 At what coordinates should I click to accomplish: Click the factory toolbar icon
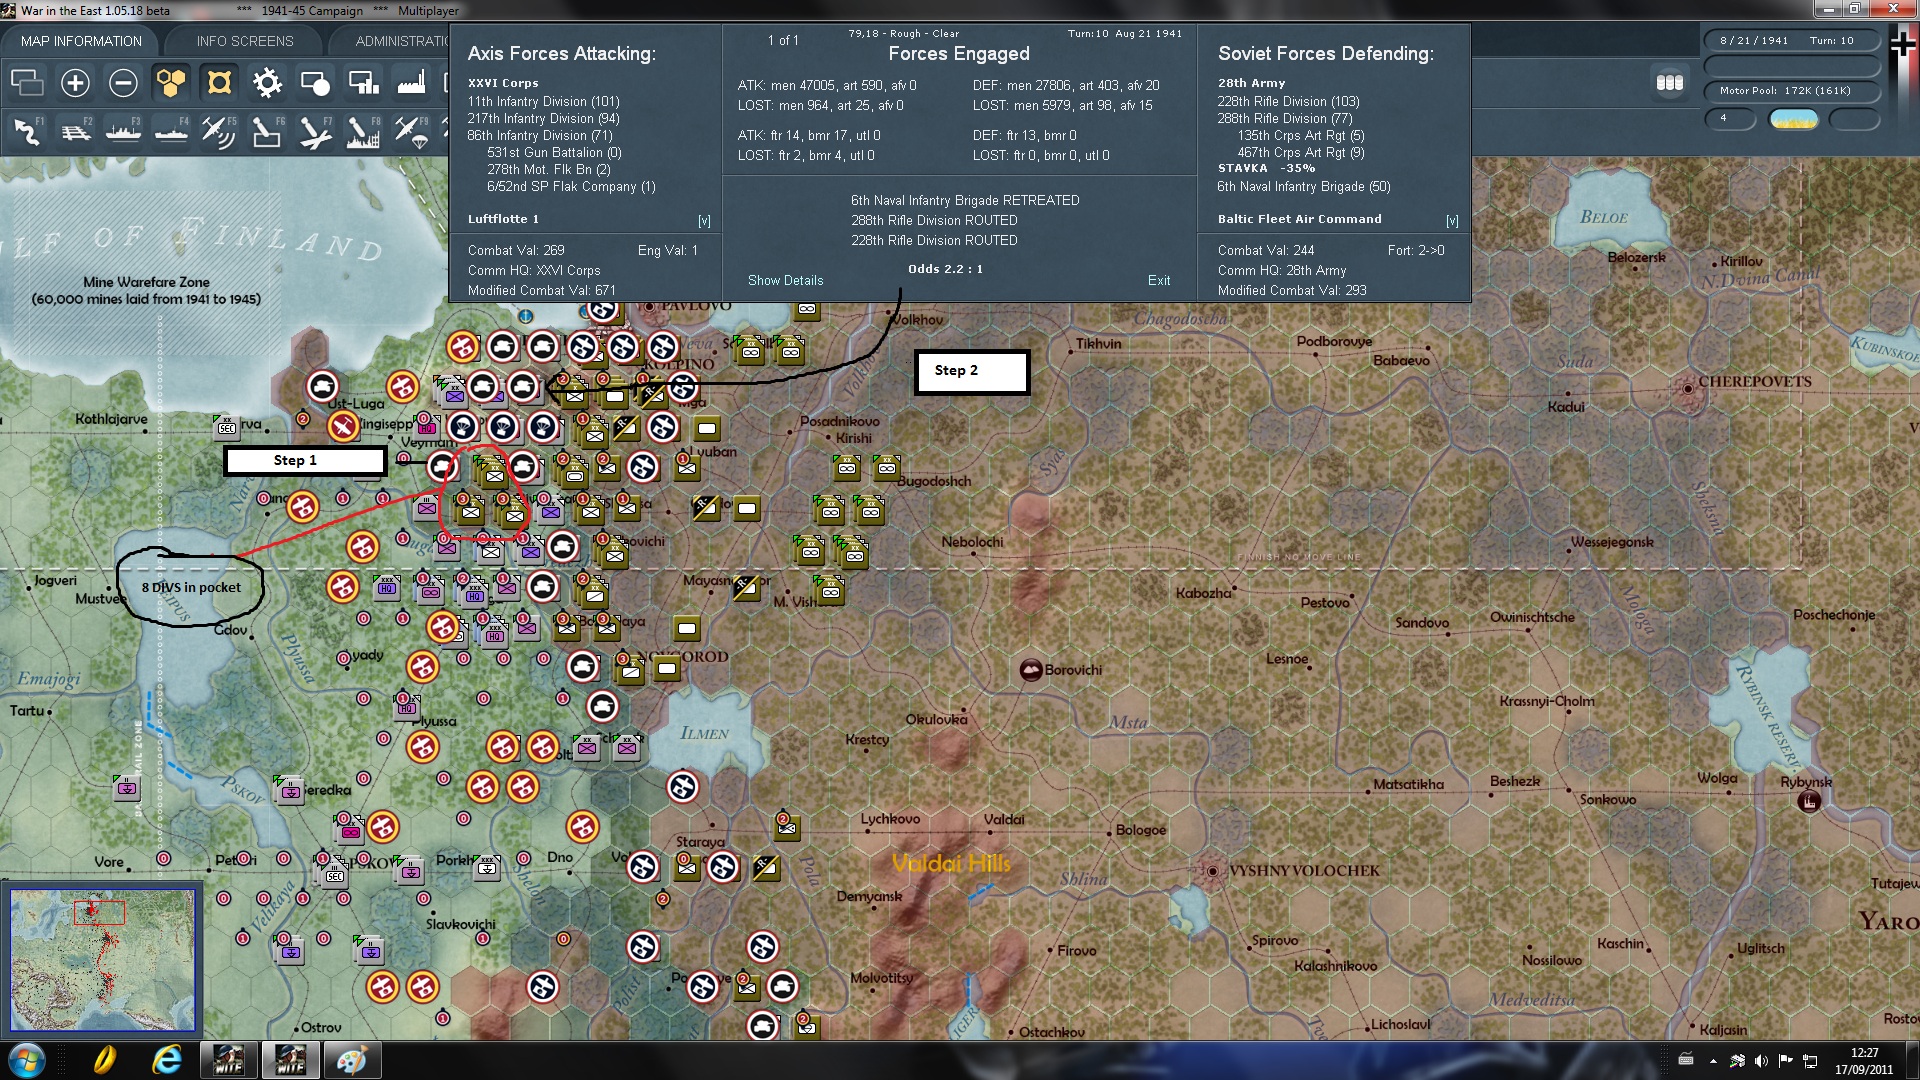pos(411,83)
